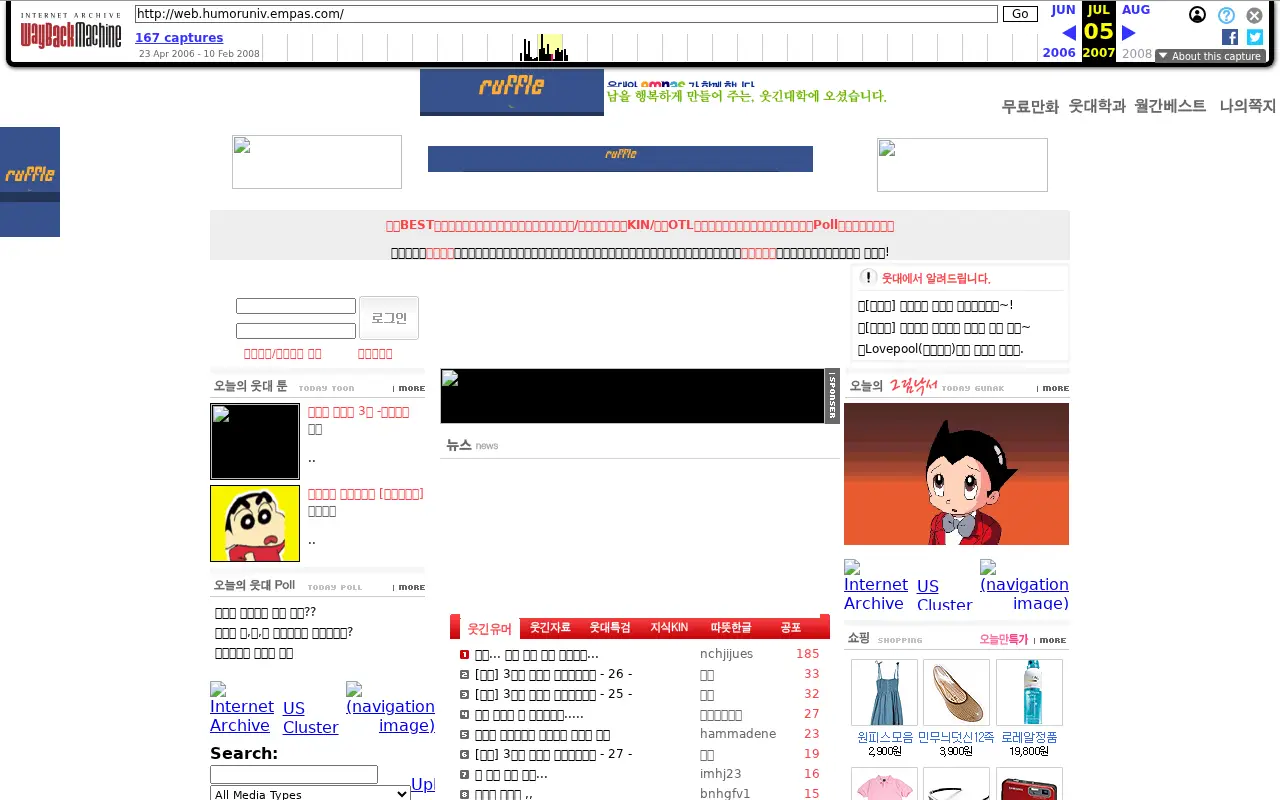The width and height of the screenshot is (1280, 800).
Task: Close the Wayback toolbar with the X icon
Action: click(x=1254, y=15)
